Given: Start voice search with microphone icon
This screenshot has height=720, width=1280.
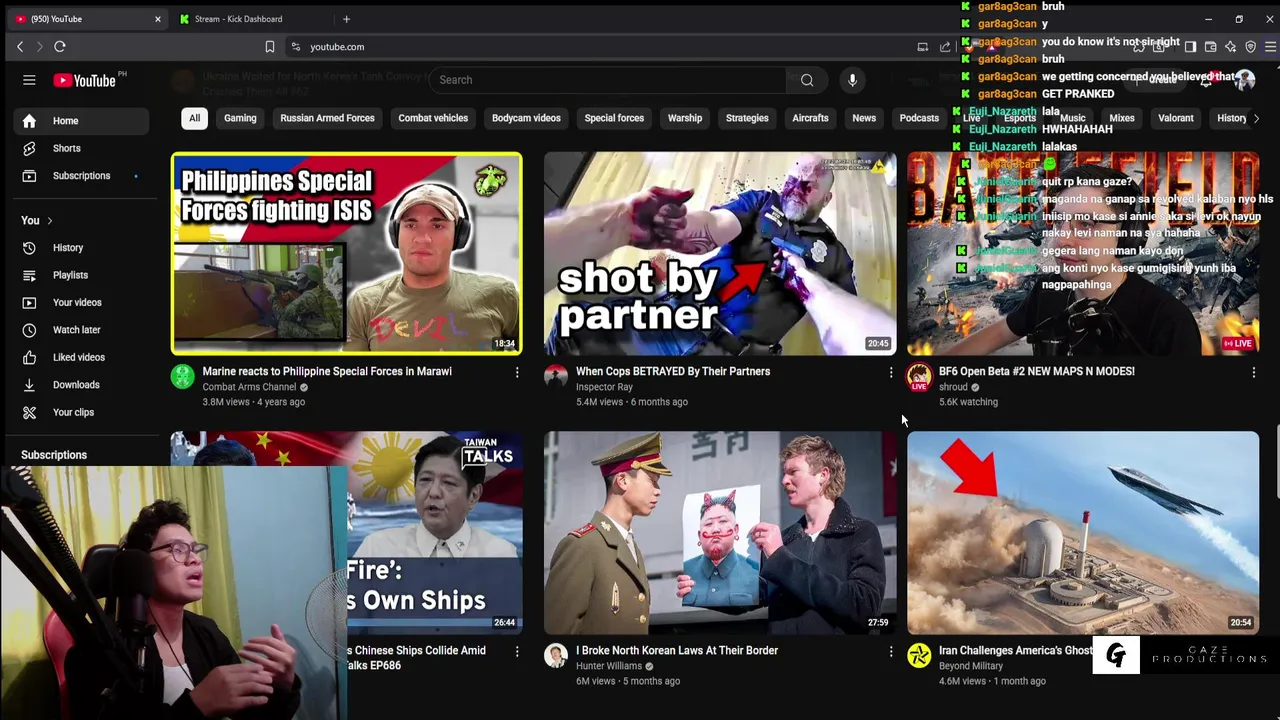Looking at the screenshot, I should (x=852, y=80).
